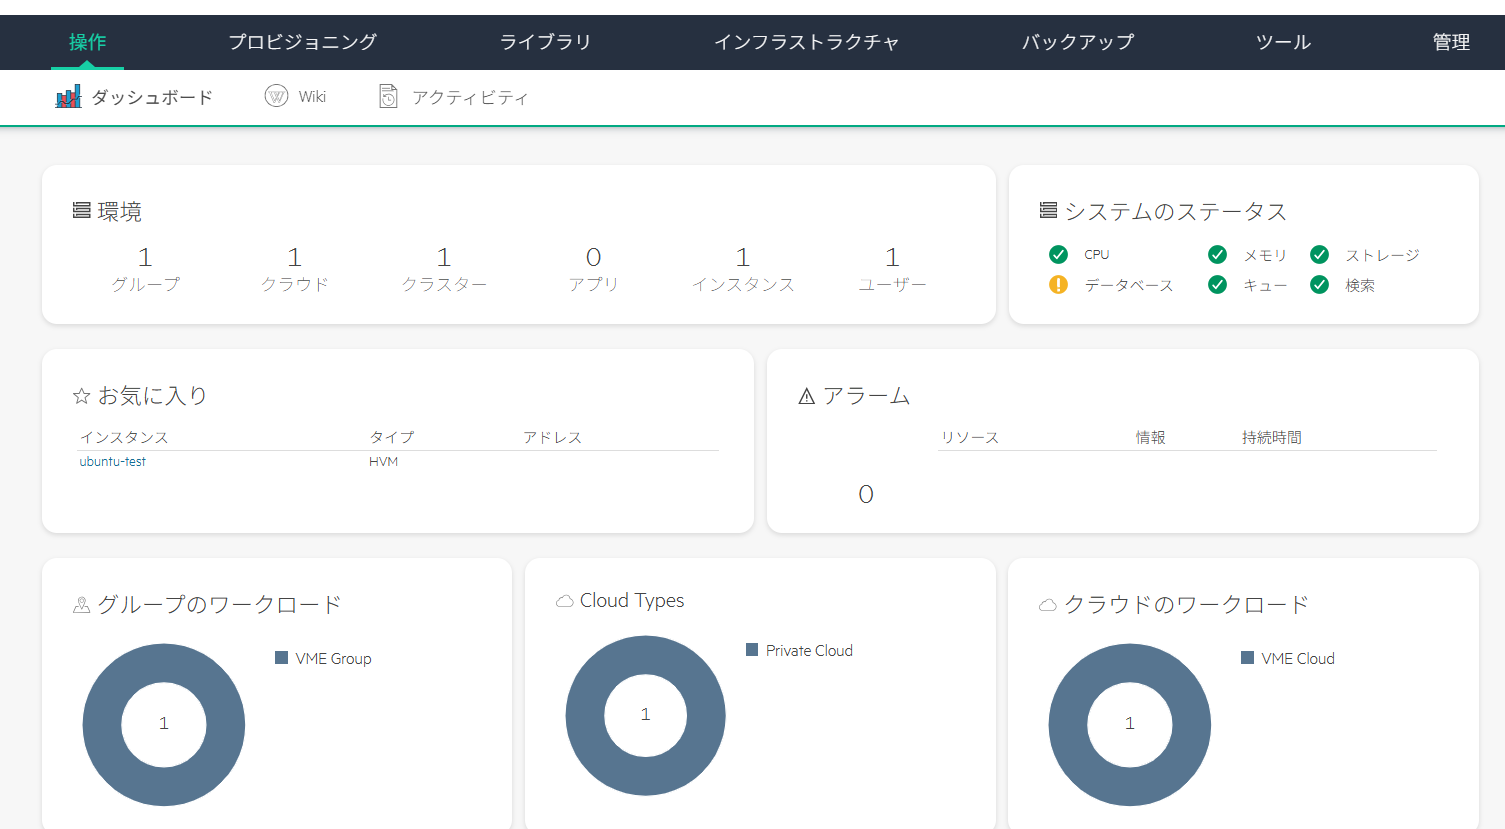Click the クラウドのワークロード donut chart ring
Screen dimensions: 1505x829
[1068, 724]
